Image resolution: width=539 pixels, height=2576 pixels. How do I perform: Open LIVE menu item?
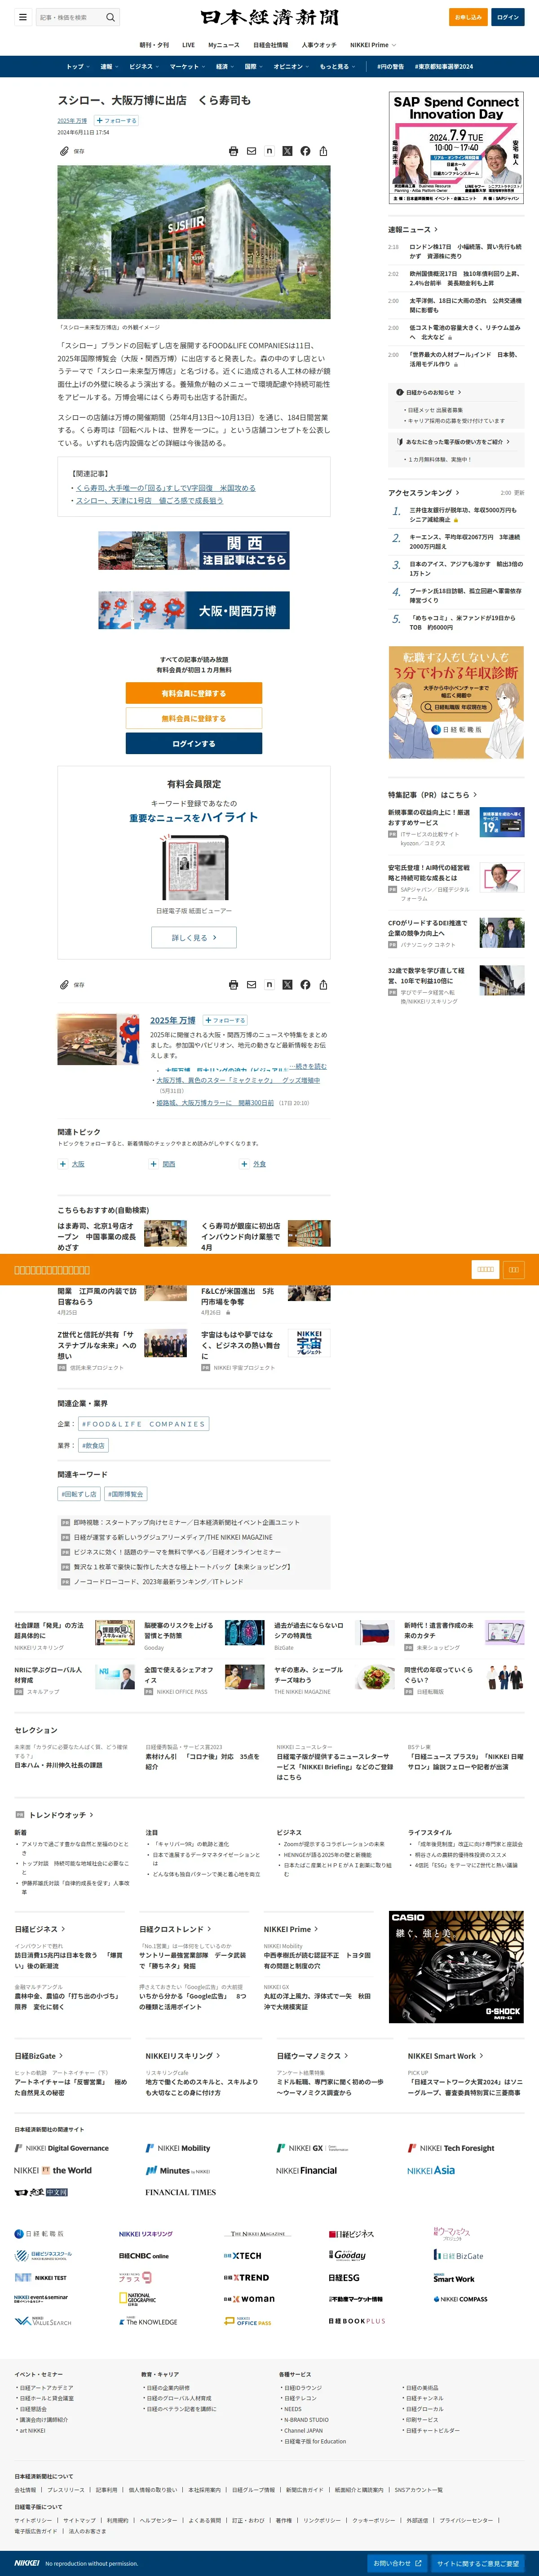click(188, 45)
